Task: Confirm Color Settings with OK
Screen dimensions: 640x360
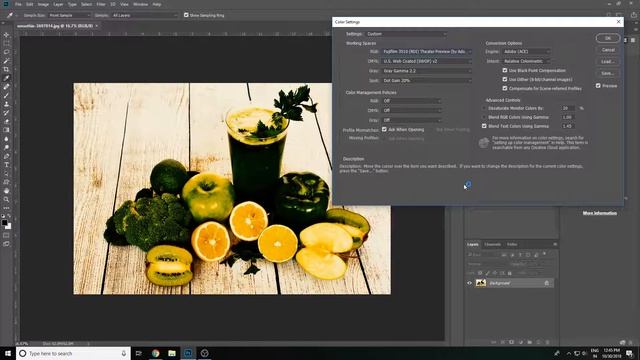Action: 608,38
